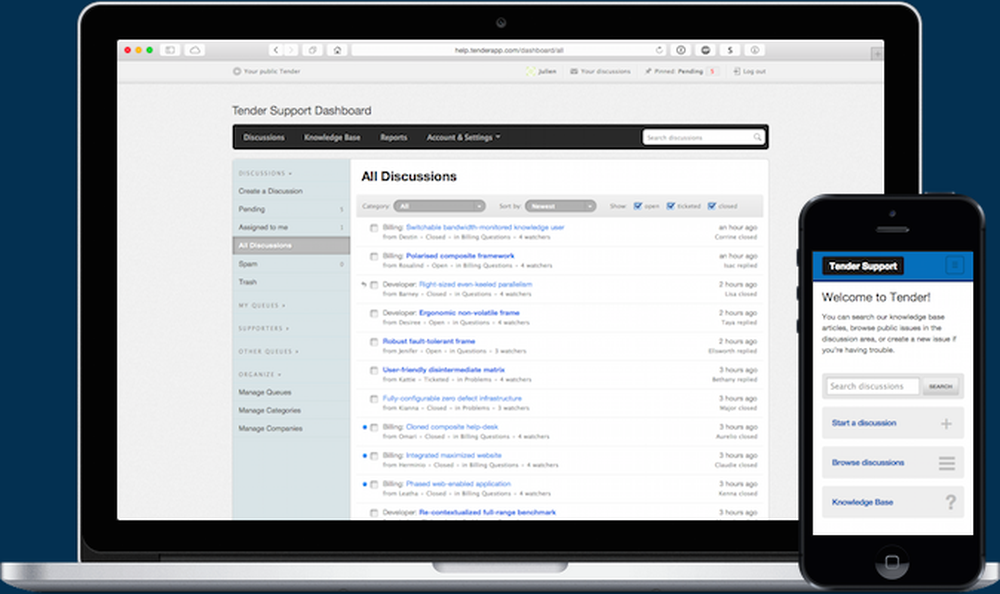Viewport: 1000px width, 594px height.
Task: Open Your discussions via the envelope icon
Action: point(572,71)
